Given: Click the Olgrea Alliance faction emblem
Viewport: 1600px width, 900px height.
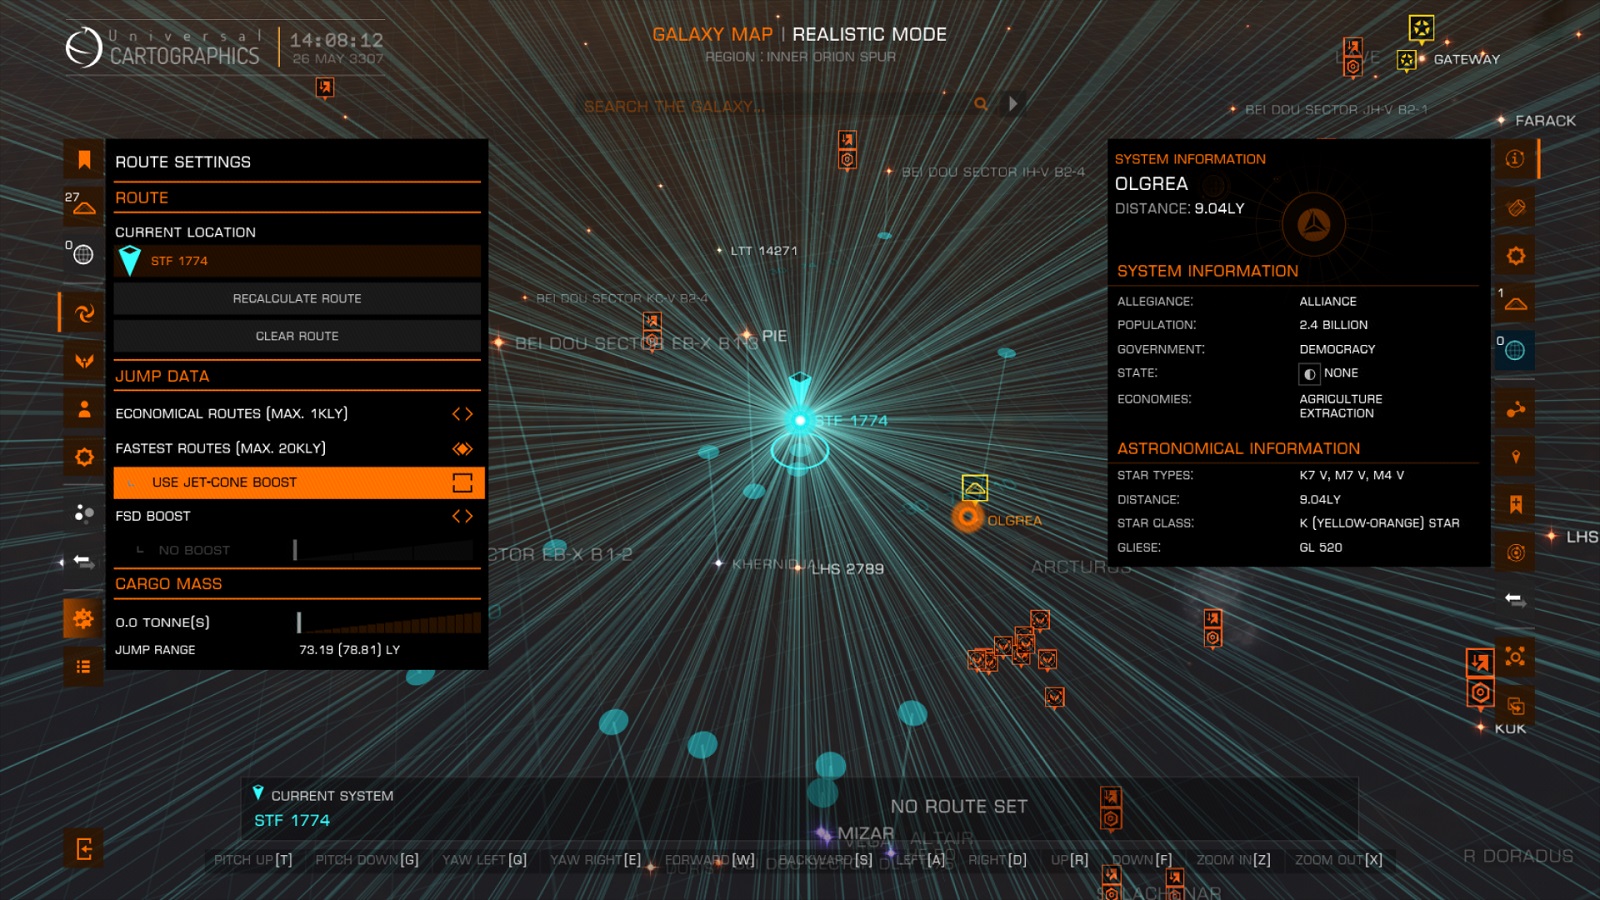Looking at the screenshot, I should click(1314, 224).
